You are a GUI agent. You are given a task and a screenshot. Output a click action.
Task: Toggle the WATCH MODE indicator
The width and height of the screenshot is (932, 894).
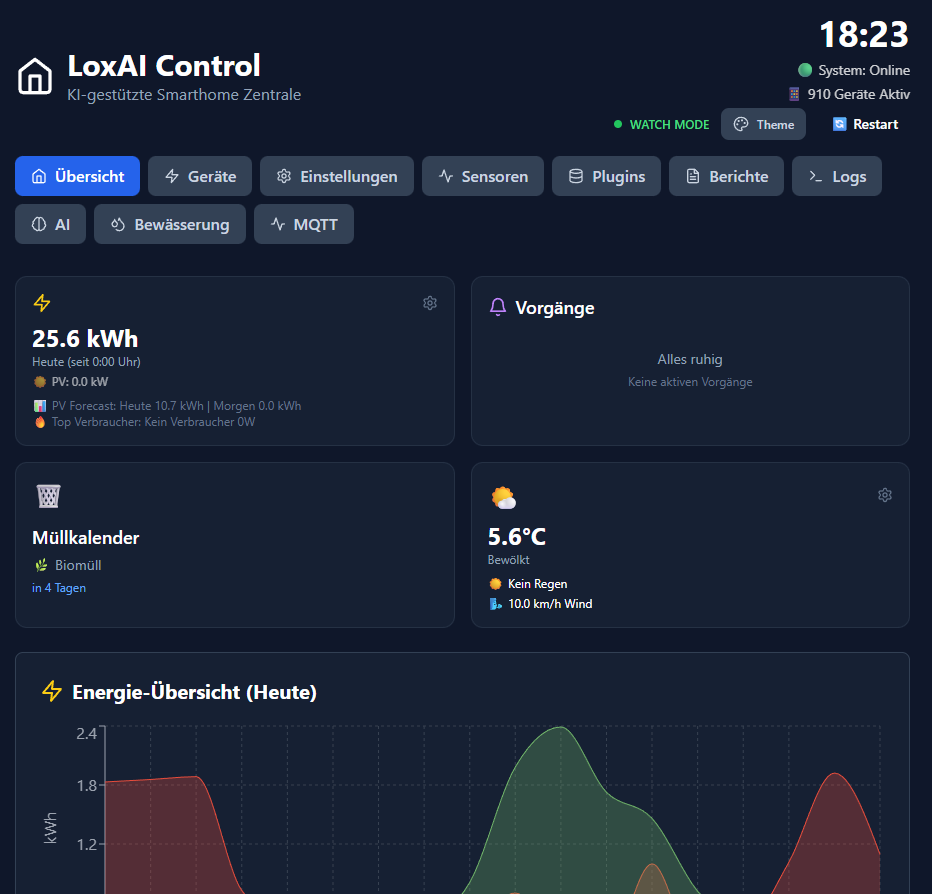pos(661,124)
